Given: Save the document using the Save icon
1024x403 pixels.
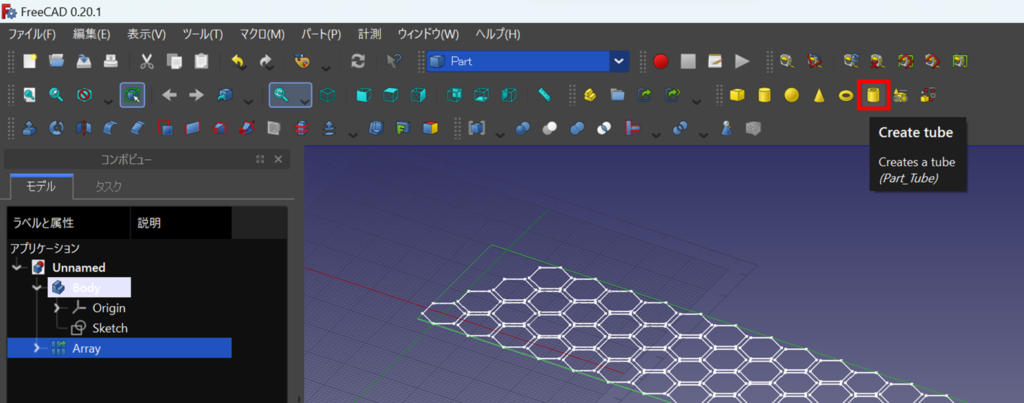Looking at the screenshot, I should coord(84,61).
